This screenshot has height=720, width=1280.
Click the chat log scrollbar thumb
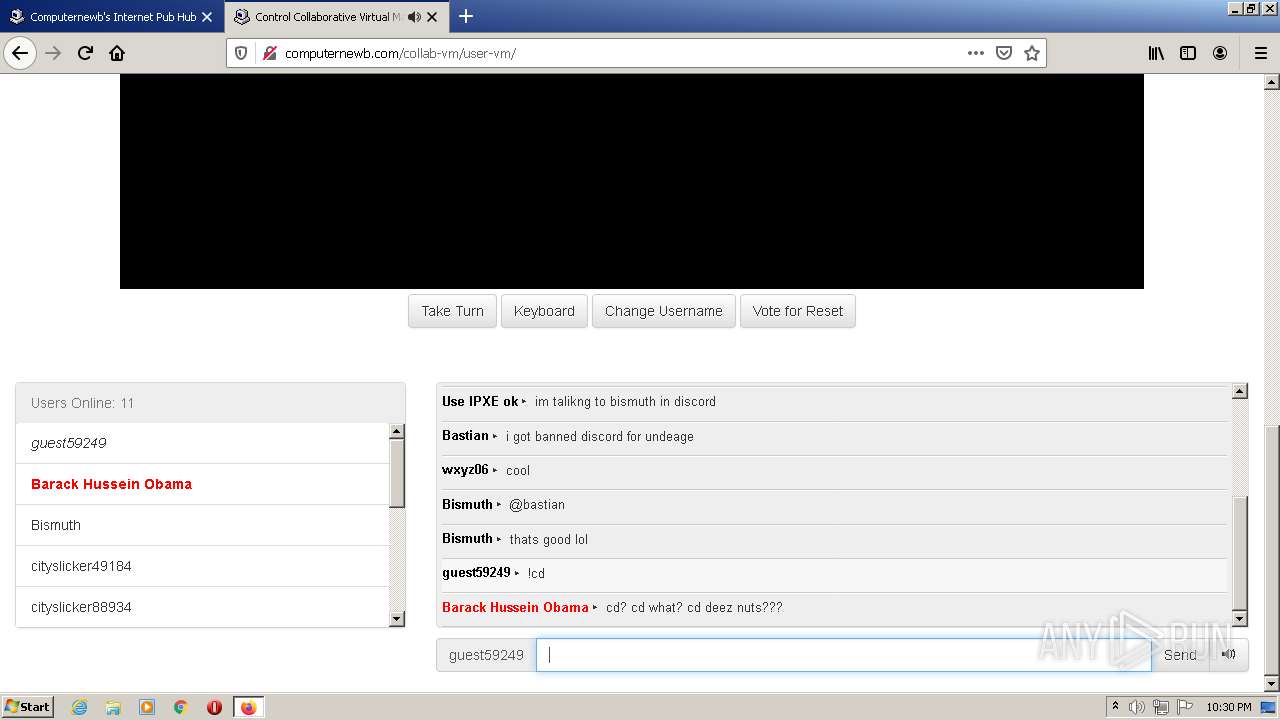(x=1240, y=551)
